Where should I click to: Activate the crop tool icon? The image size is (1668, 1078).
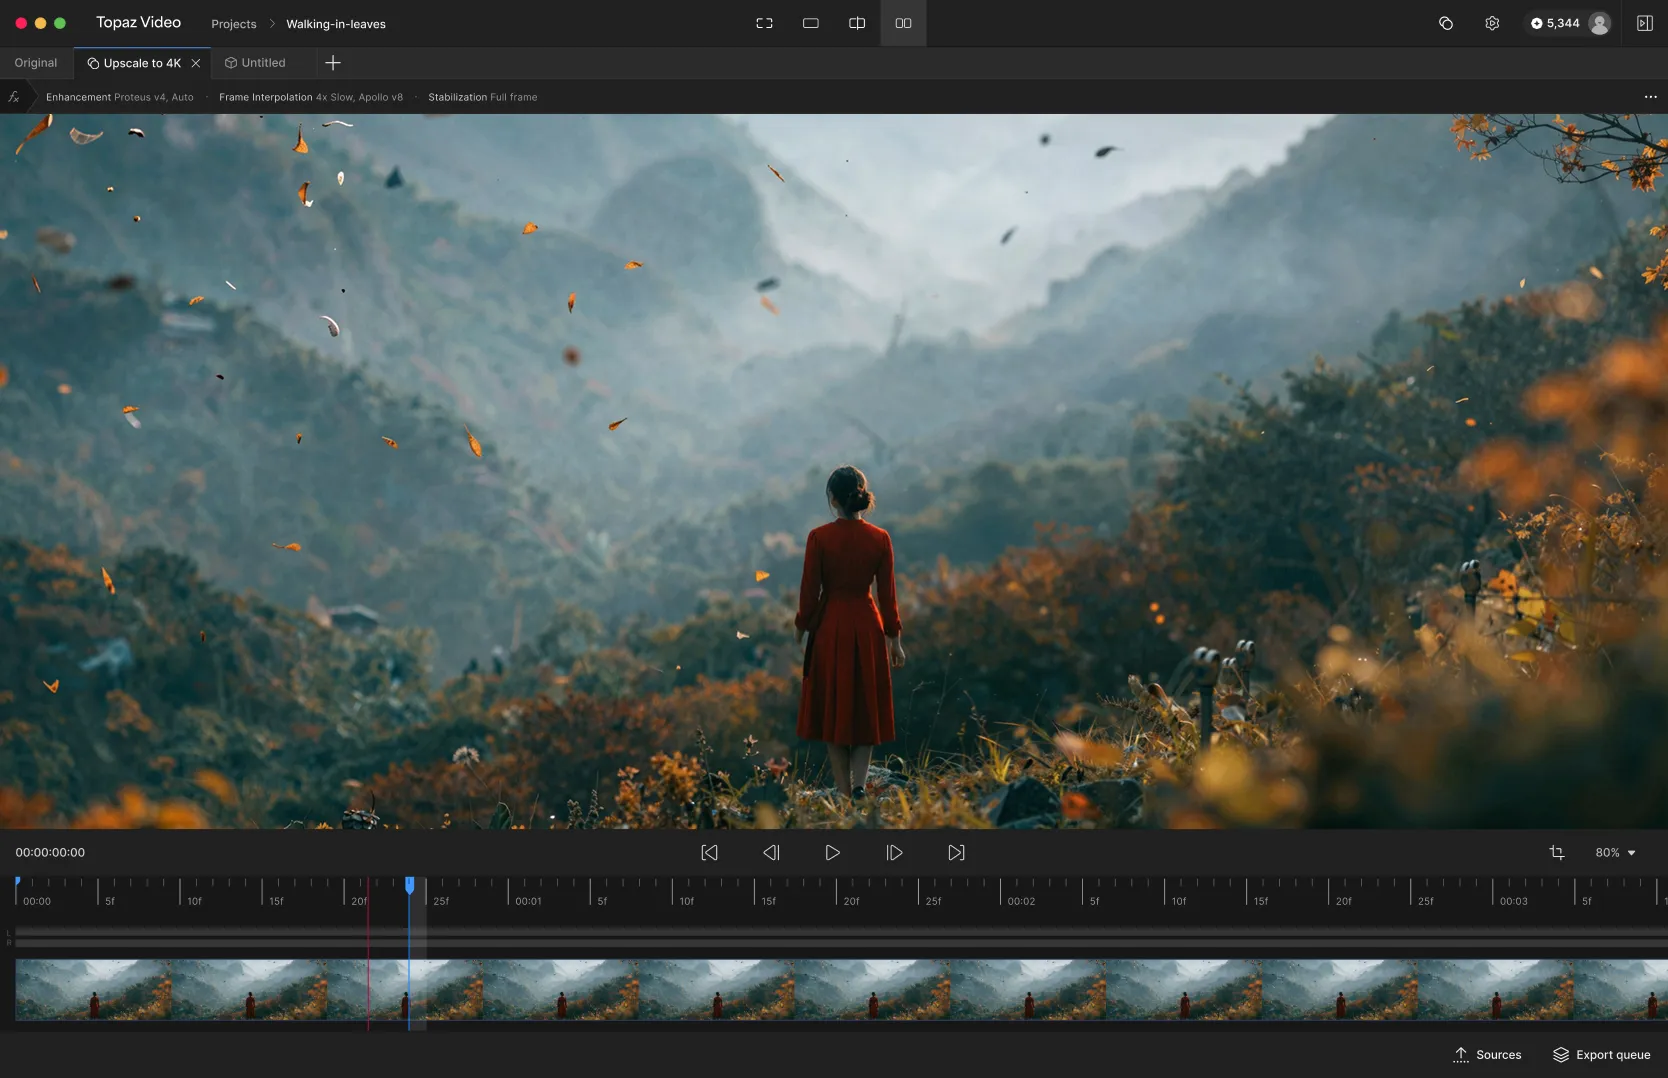point(1557,853)
